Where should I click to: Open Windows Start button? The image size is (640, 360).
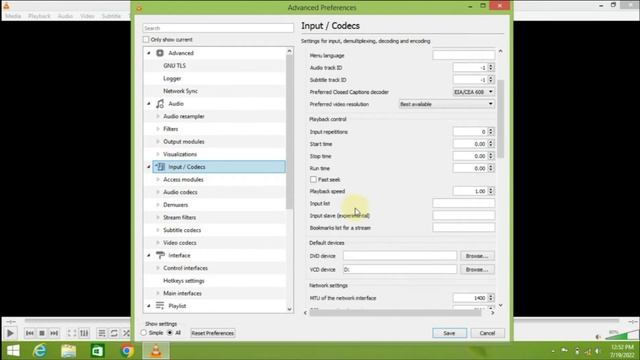13,351
